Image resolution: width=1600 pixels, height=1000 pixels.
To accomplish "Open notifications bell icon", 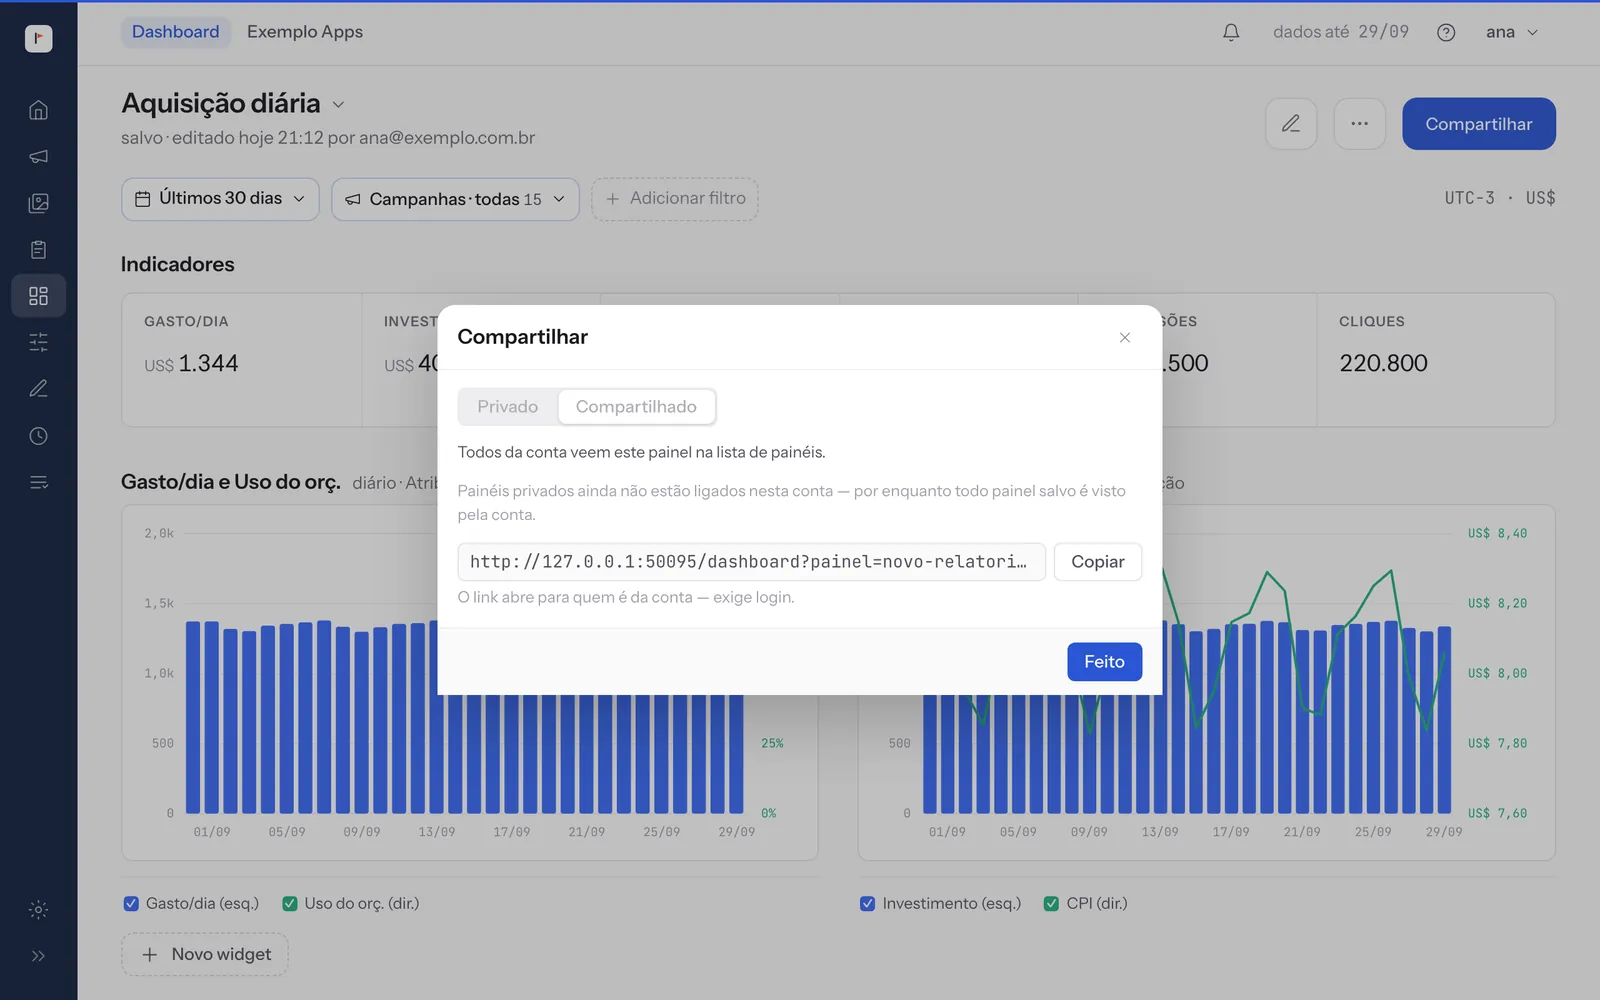I will [1231, 32].
